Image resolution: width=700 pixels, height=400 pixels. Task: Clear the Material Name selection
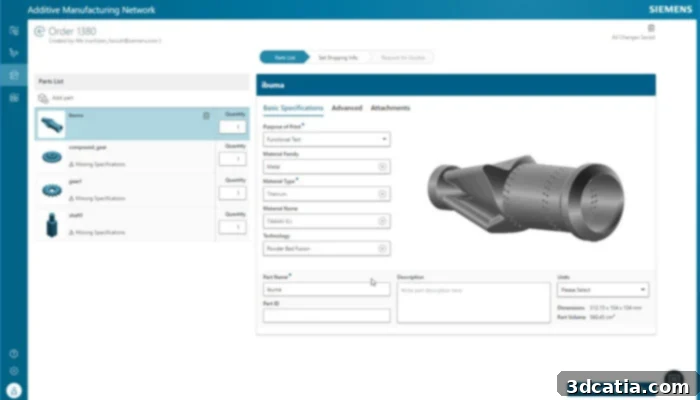pos(382,221)
